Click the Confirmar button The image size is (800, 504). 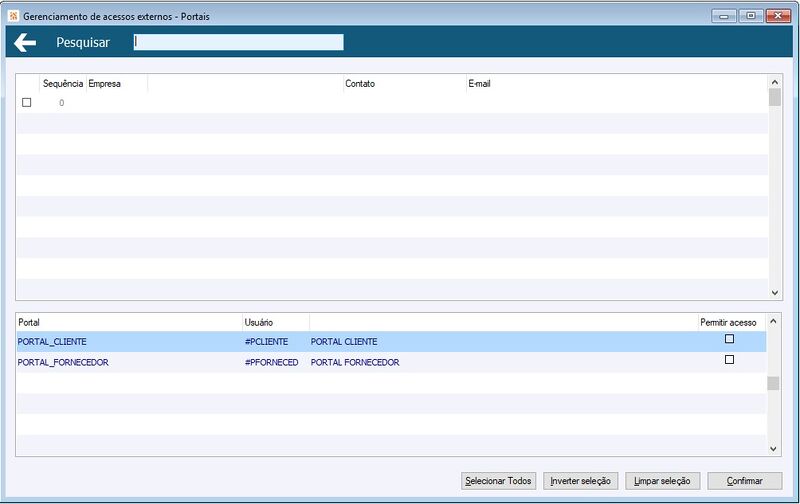click(x=744, y=481)
